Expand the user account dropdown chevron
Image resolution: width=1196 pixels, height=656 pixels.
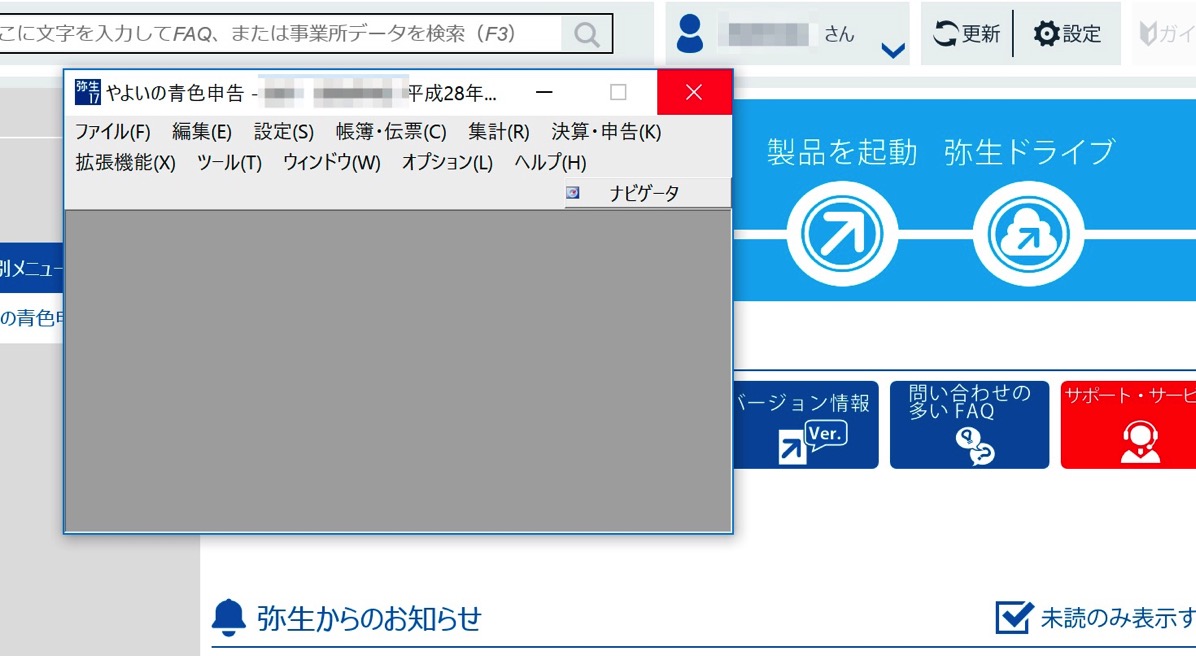(892, 50)
